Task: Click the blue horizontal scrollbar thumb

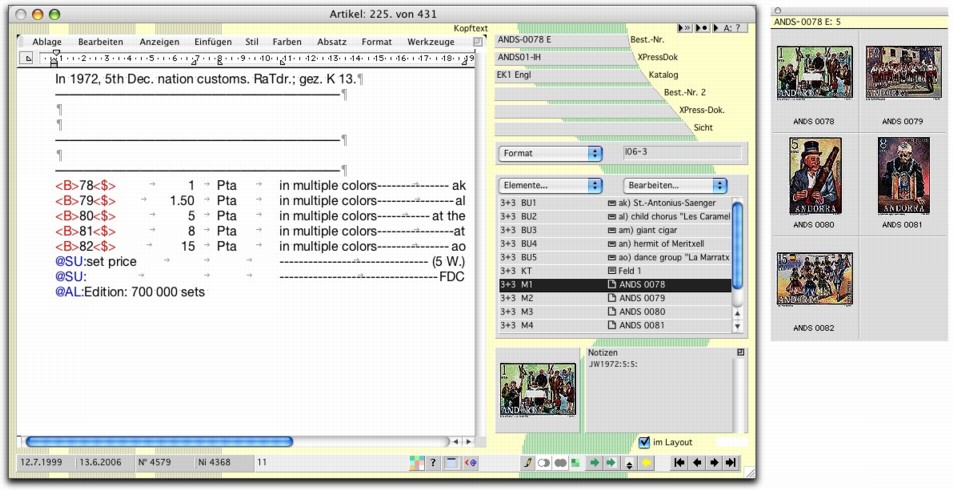Action: pyautogui.click(x=160, y=440)
